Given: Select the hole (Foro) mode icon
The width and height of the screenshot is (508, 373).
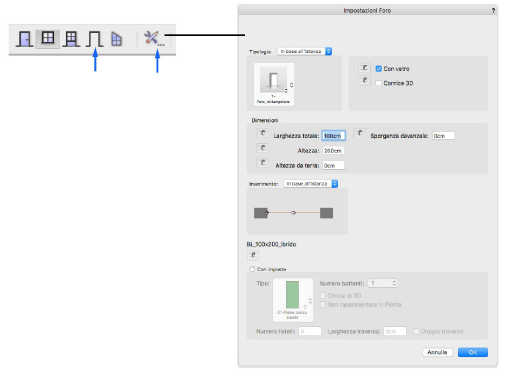Looking at the screenshot, I should pos(94,39).
